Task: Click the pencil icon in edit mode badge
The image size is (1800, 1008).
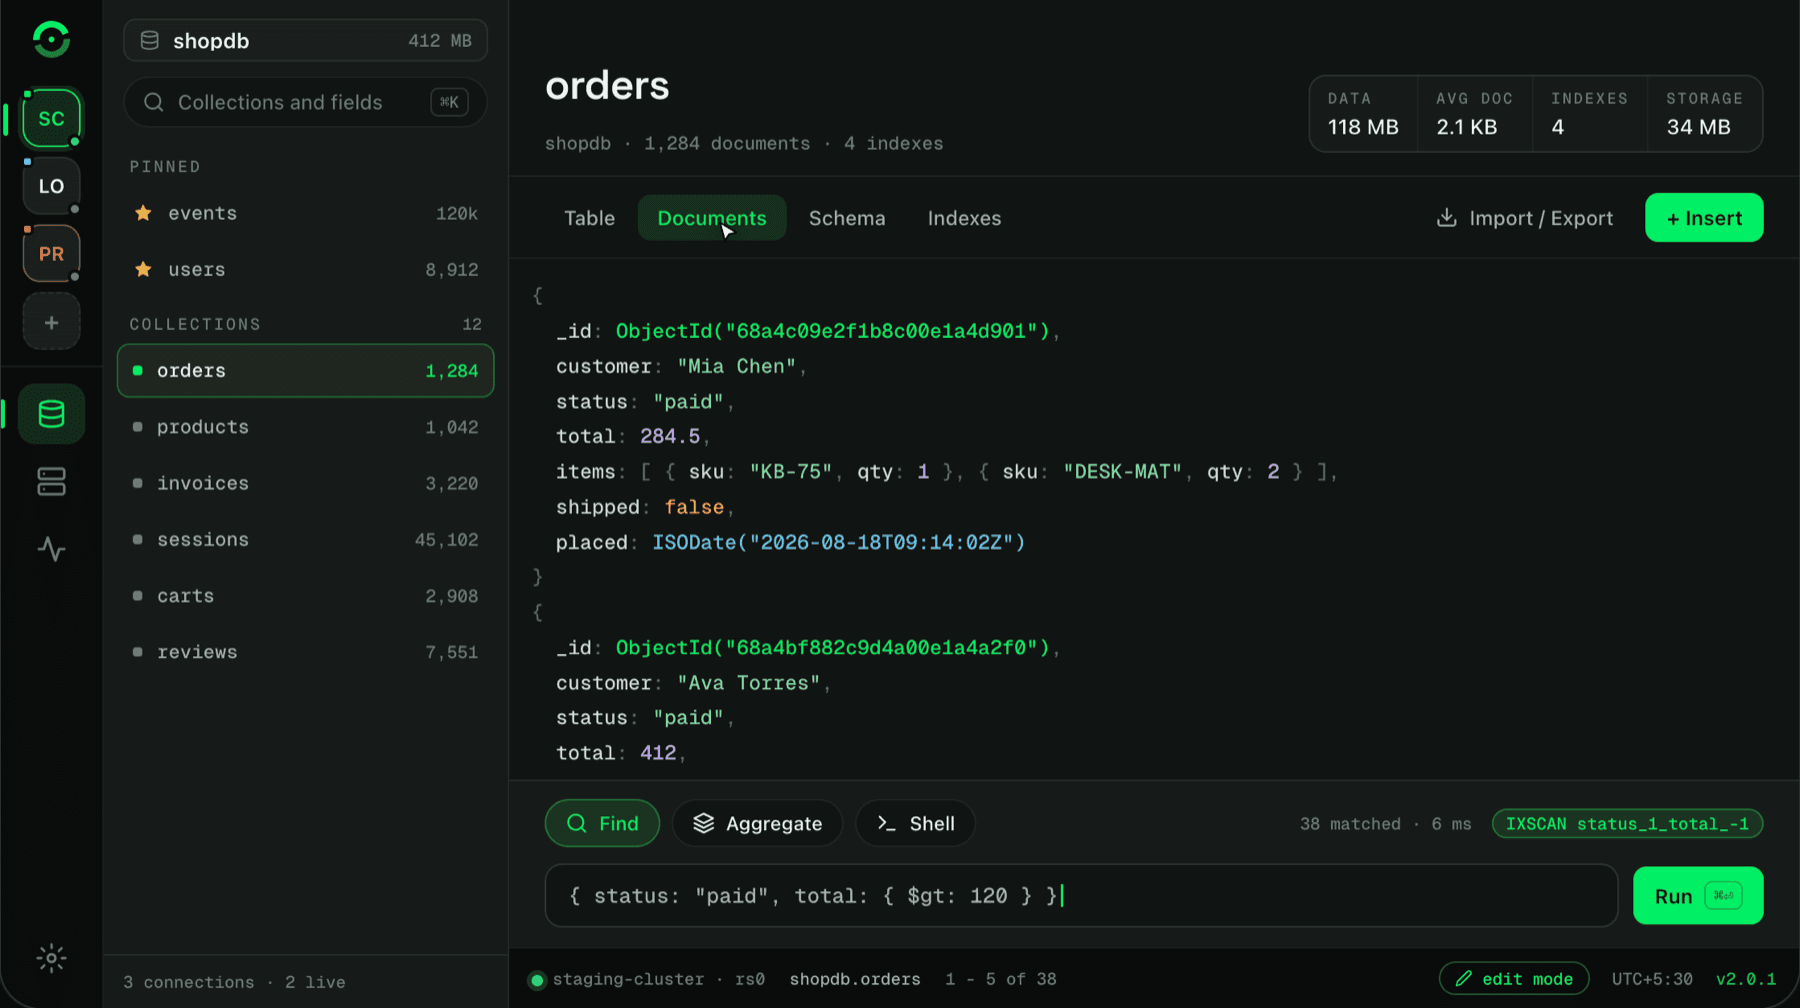Action: (1463, 979)
